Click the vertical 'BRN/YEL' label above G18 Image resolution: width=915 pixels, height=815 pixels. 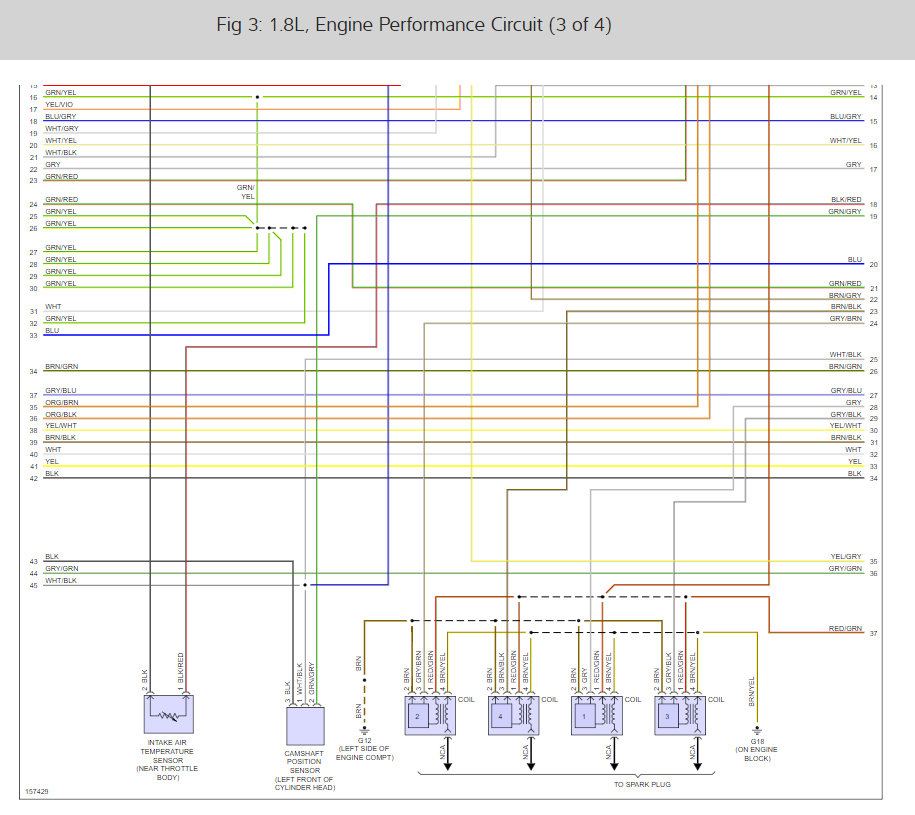click(x=752, y=691)
